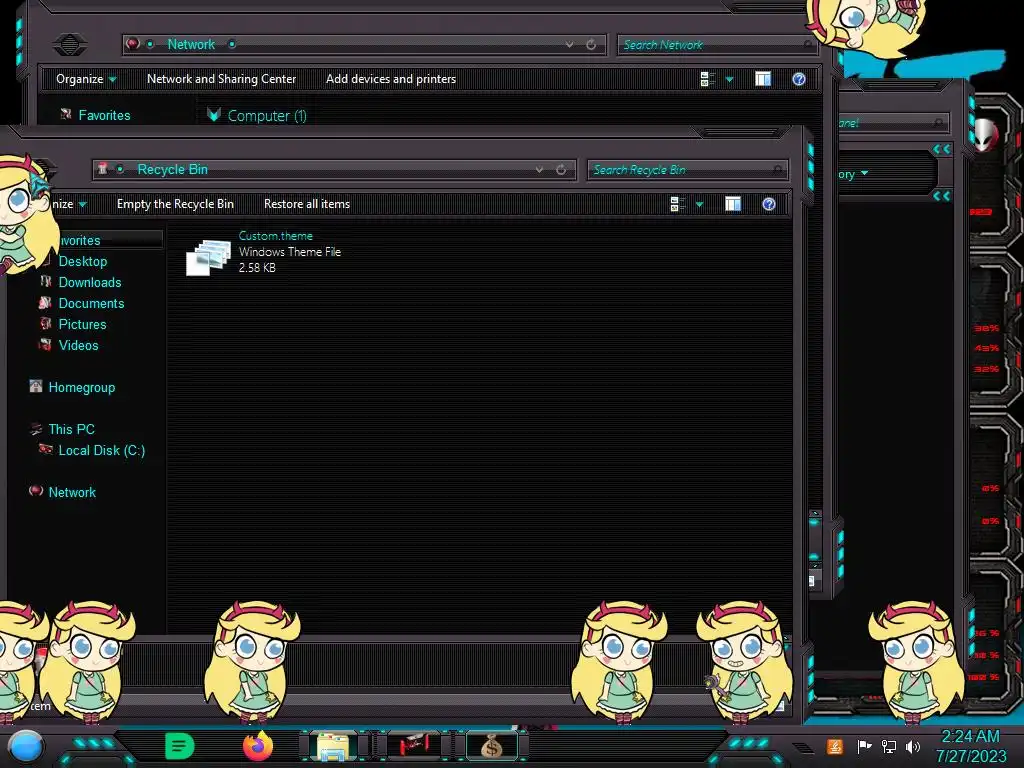
Task: Select Videos in navigation pane
Action: click(78, 345)
